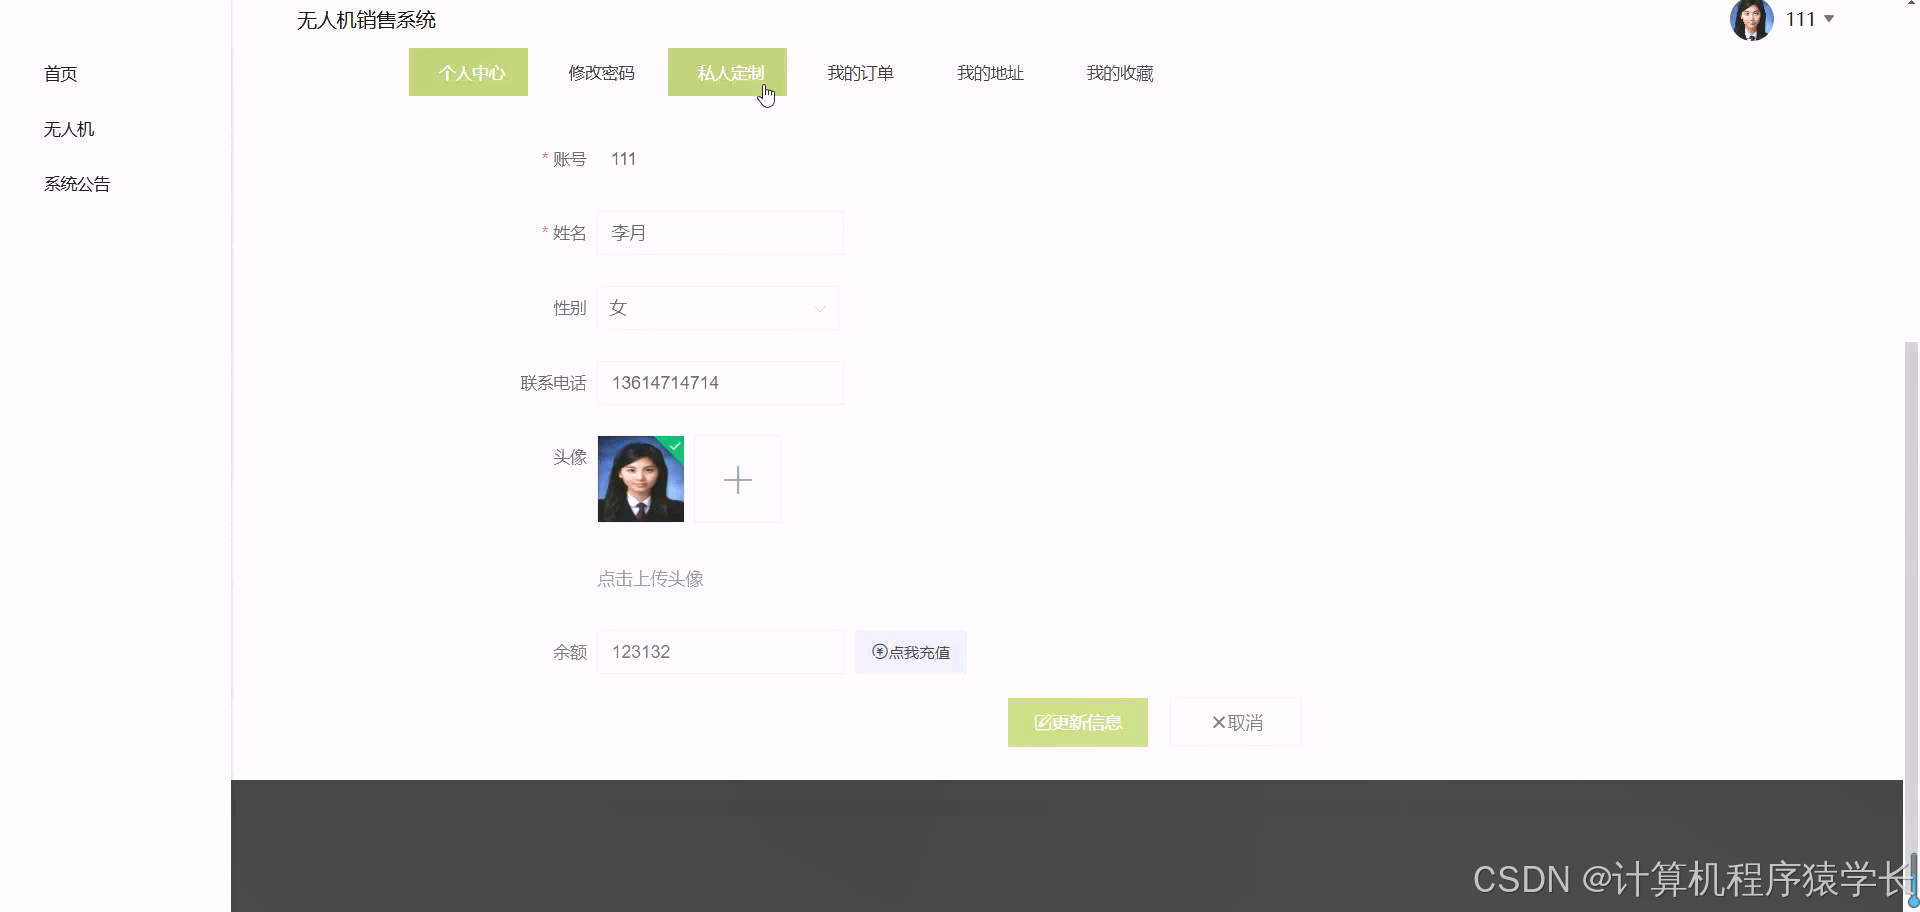
Task: Click inside the 姓名 field showing 李月
Action: (x=720, y=232)
